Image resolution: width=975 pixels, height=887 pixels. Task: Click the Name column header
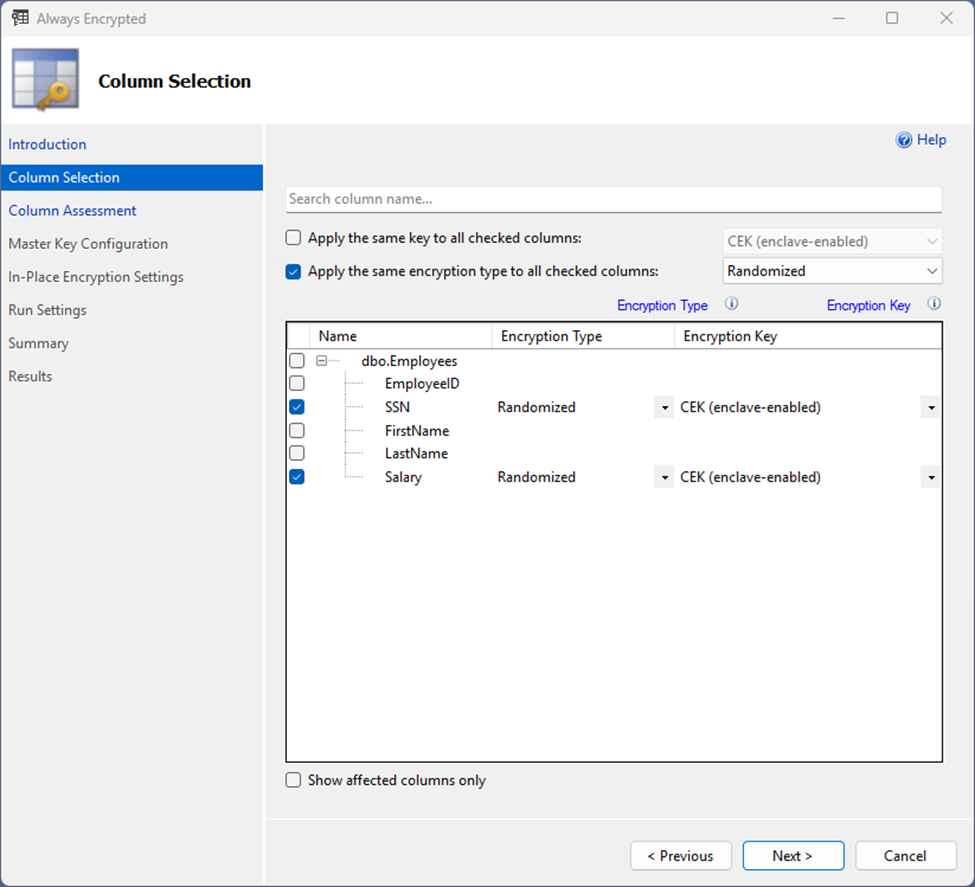tap(401, 336)
